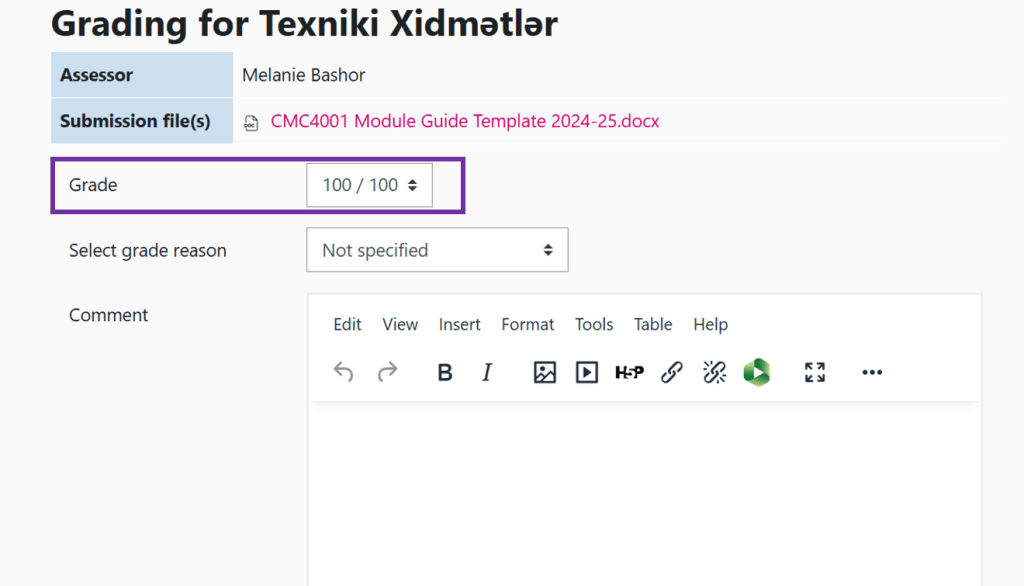Click the document file icon beside submission
This screenshot has width=1024, height=586.
point(251,122)
